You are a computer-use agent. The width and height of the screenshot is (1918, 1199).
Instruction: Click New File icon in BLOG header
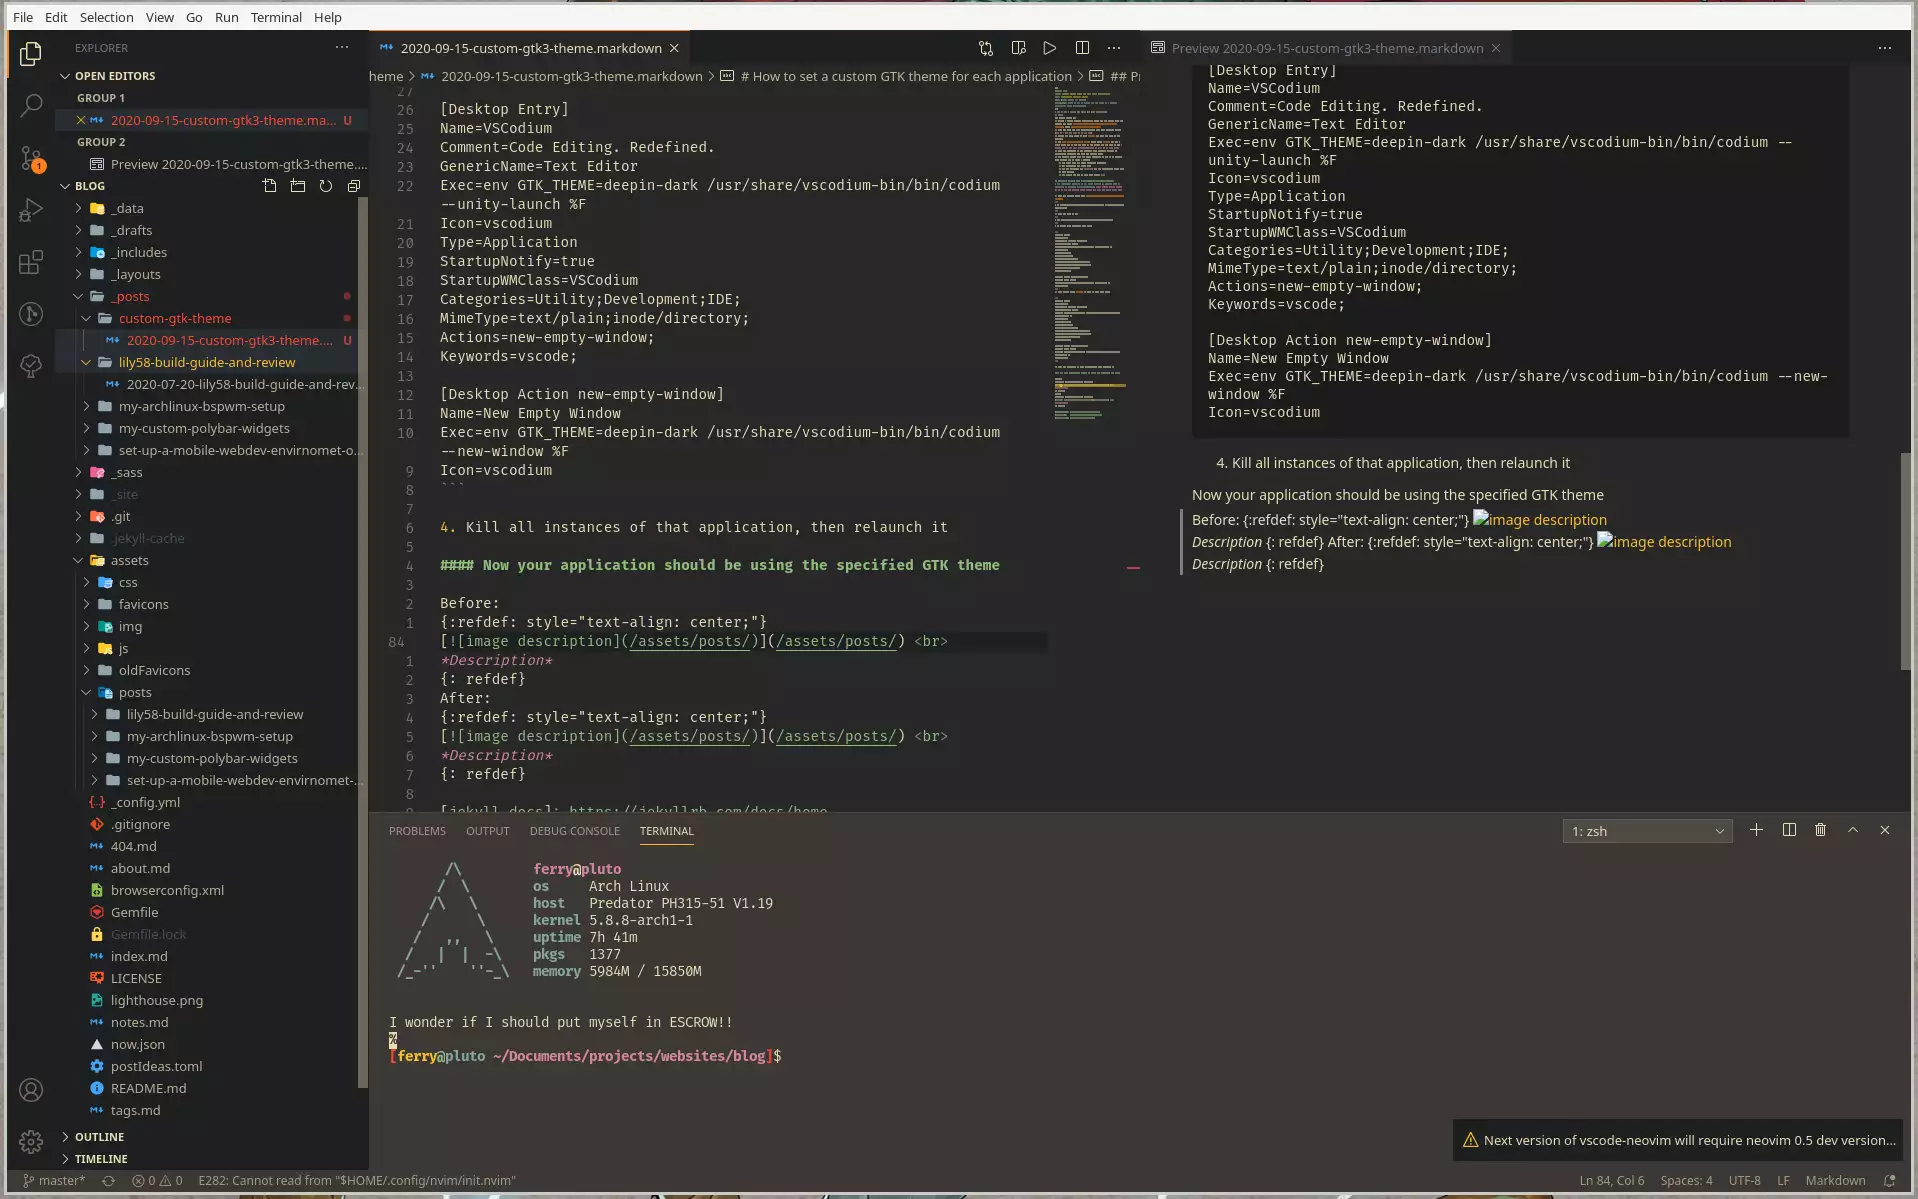270,186
